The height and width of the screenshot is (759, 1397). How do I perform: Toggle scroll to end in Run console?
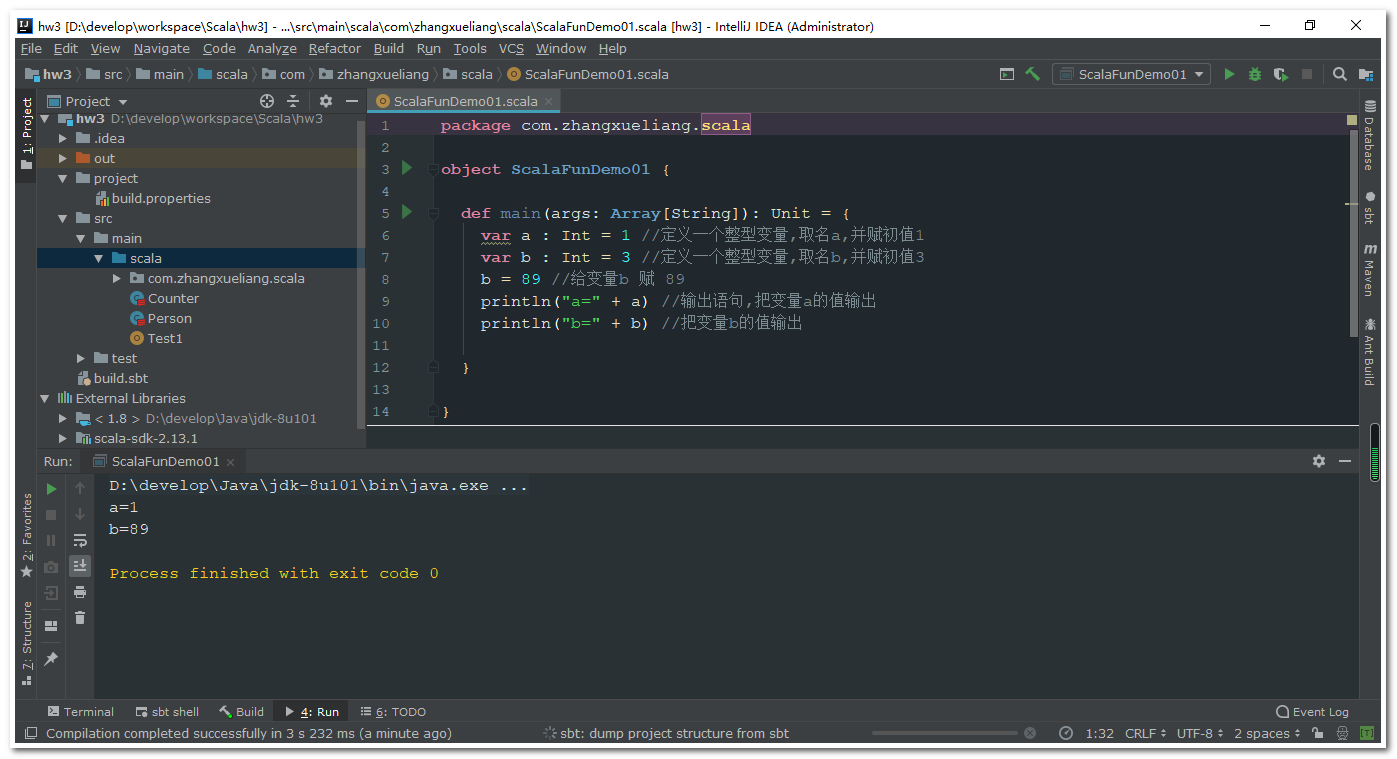tap(80, 565)
